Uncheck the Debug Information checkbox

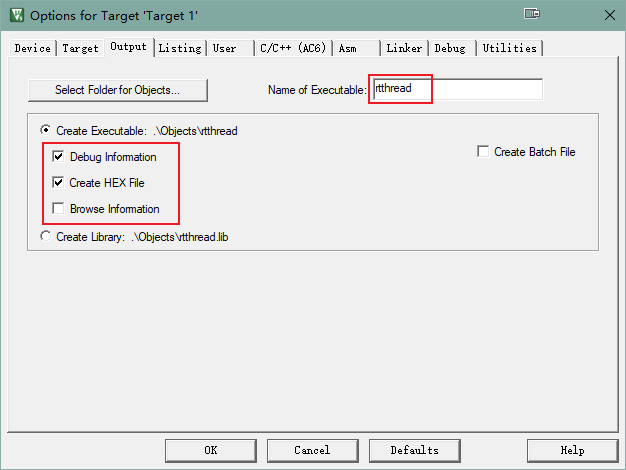tap(59, 157)
